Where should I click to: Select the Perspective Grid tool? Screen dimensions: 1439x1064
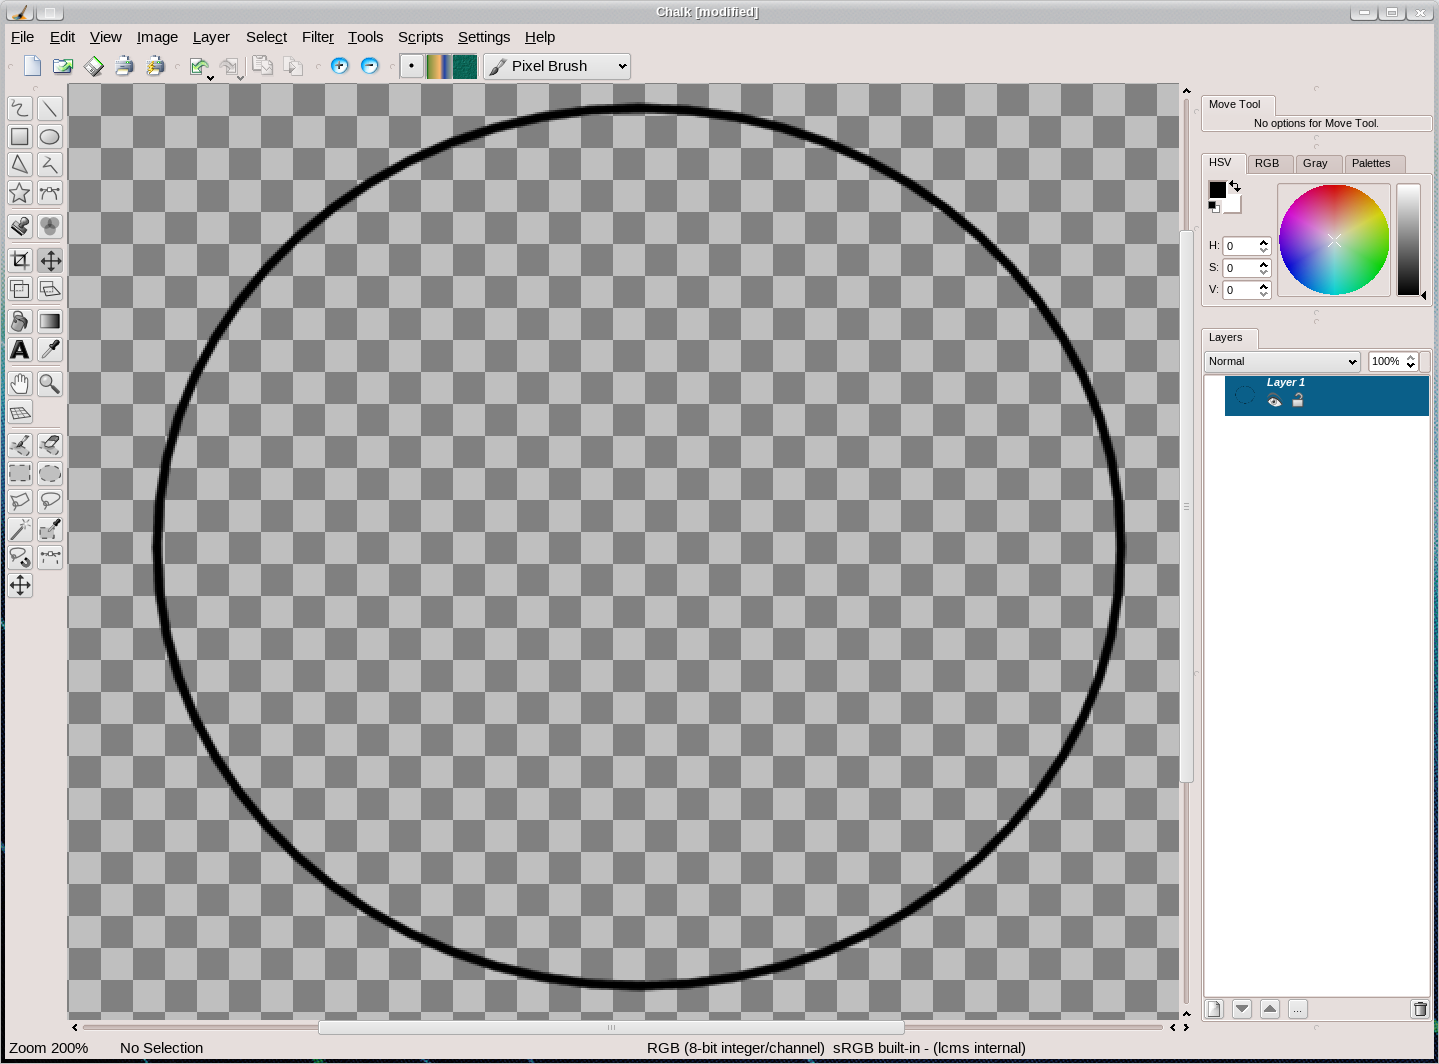coord(20,412)
